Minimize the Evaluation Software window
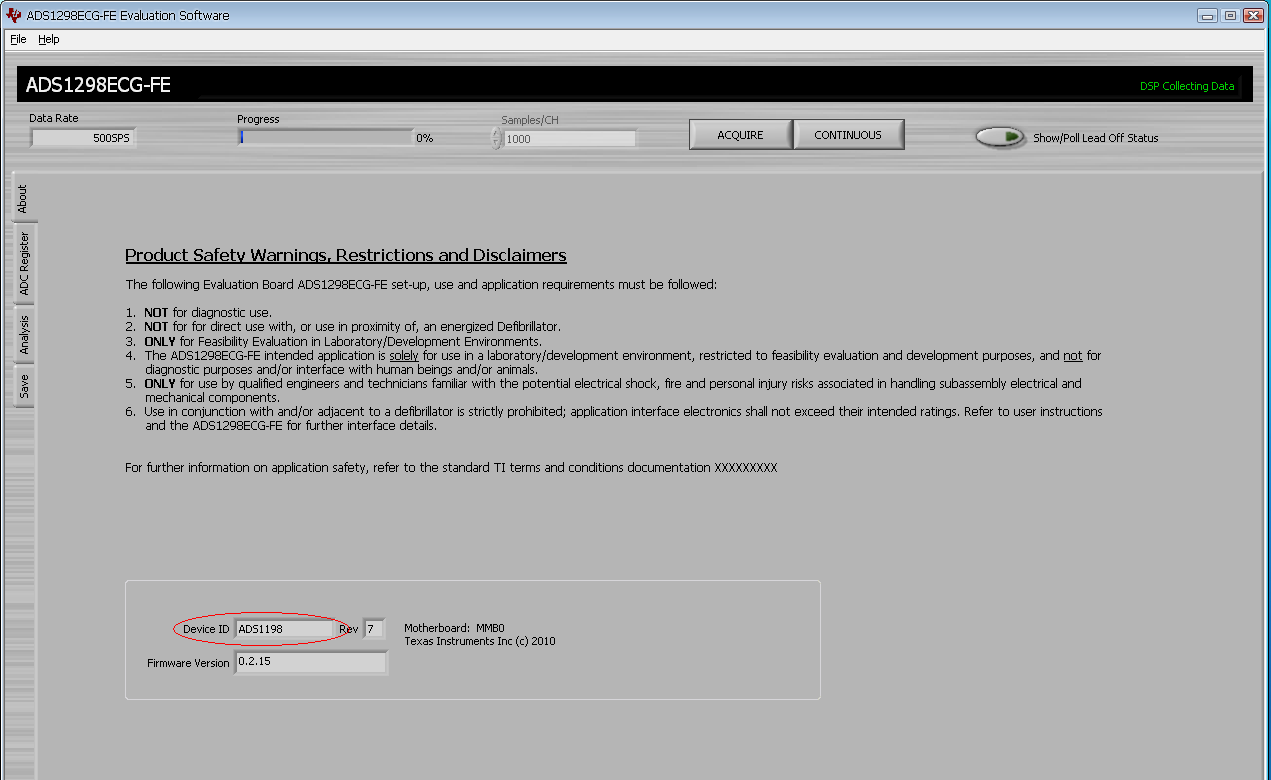The height and width of the screenshot is (780, 1271). pos(1208,15)
